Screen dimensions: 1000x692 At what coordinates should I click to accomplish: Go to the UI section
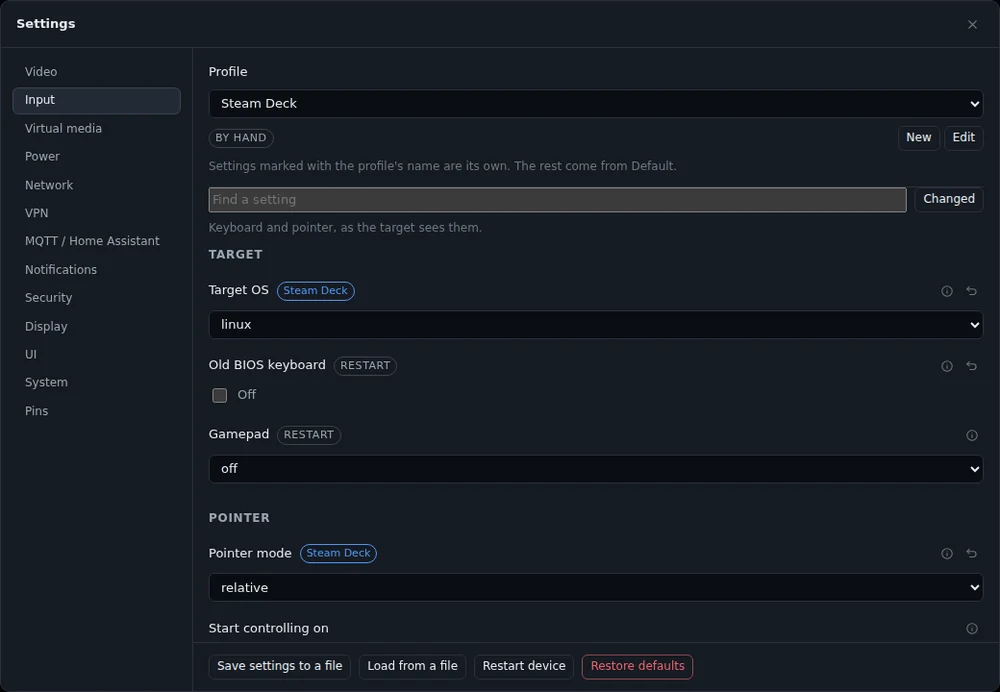96,354
